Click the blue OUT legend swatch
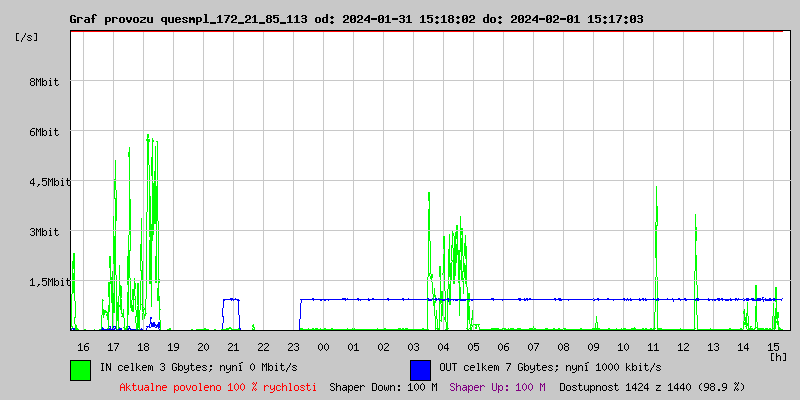800x400 pixels. 420,369
